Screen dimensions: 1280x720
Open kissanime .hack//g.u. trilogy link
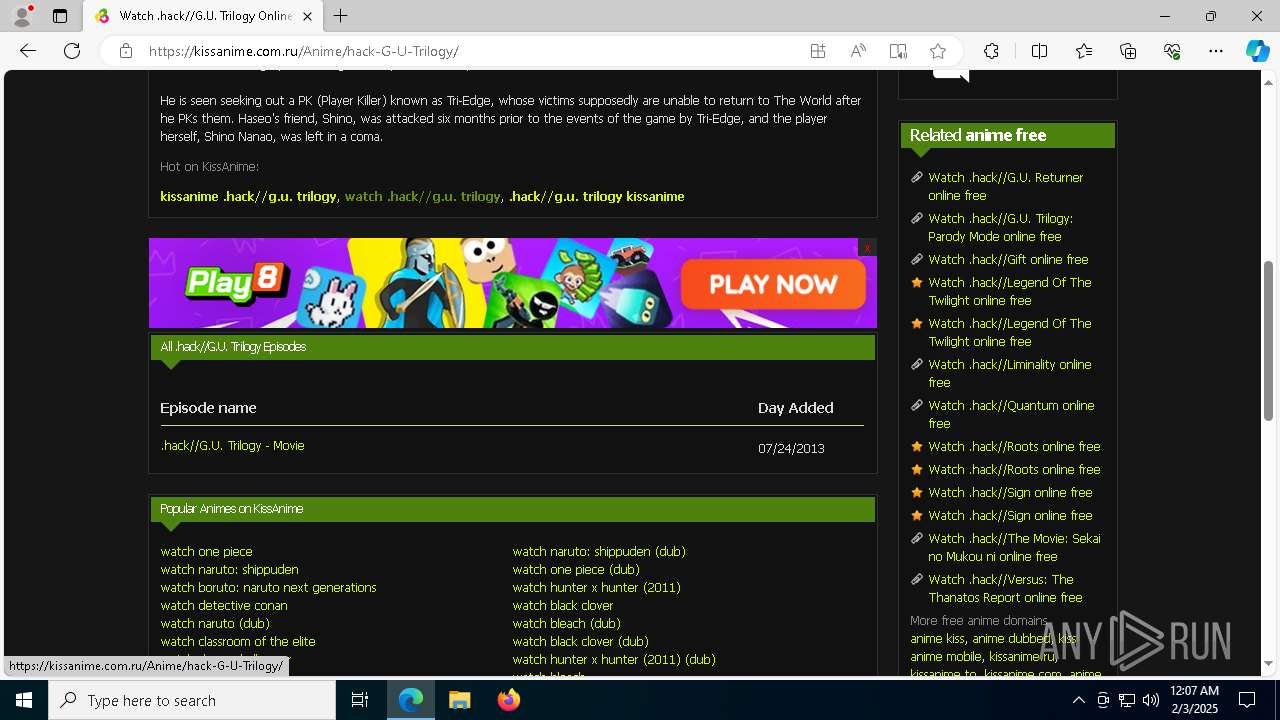[x=248, y=196]
